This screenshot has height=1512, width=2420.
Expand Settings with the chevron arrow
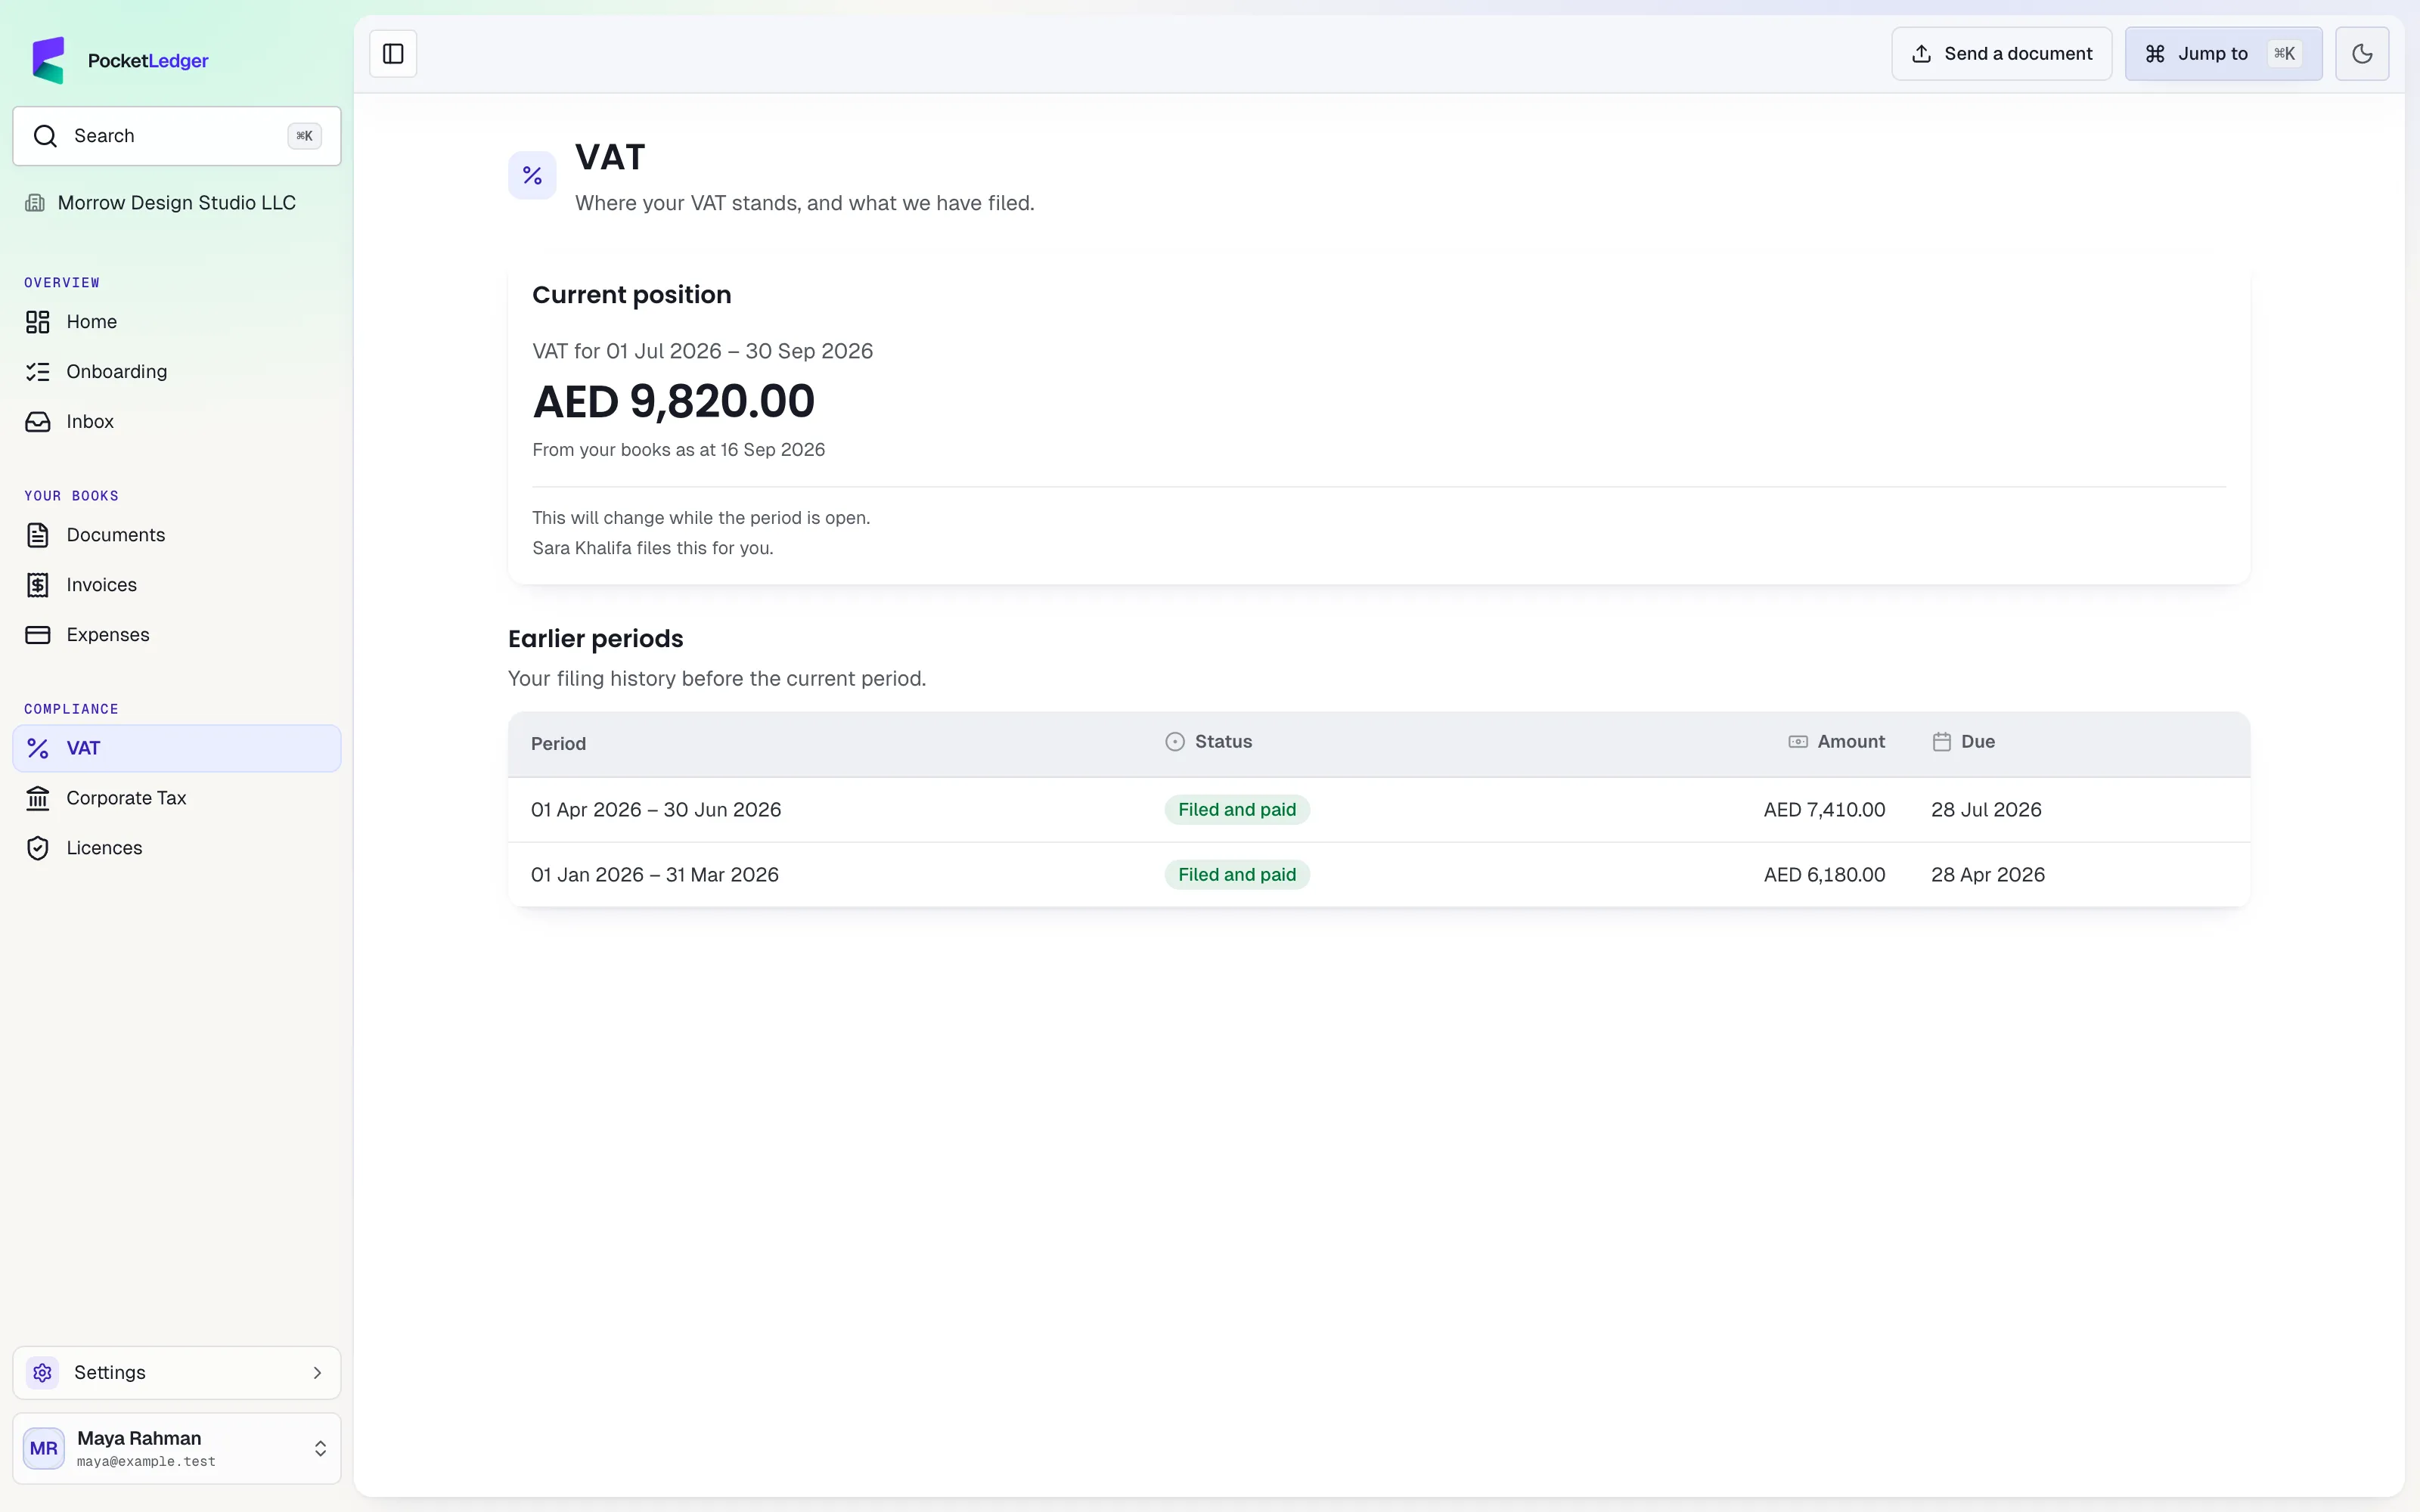point(317,1373)
